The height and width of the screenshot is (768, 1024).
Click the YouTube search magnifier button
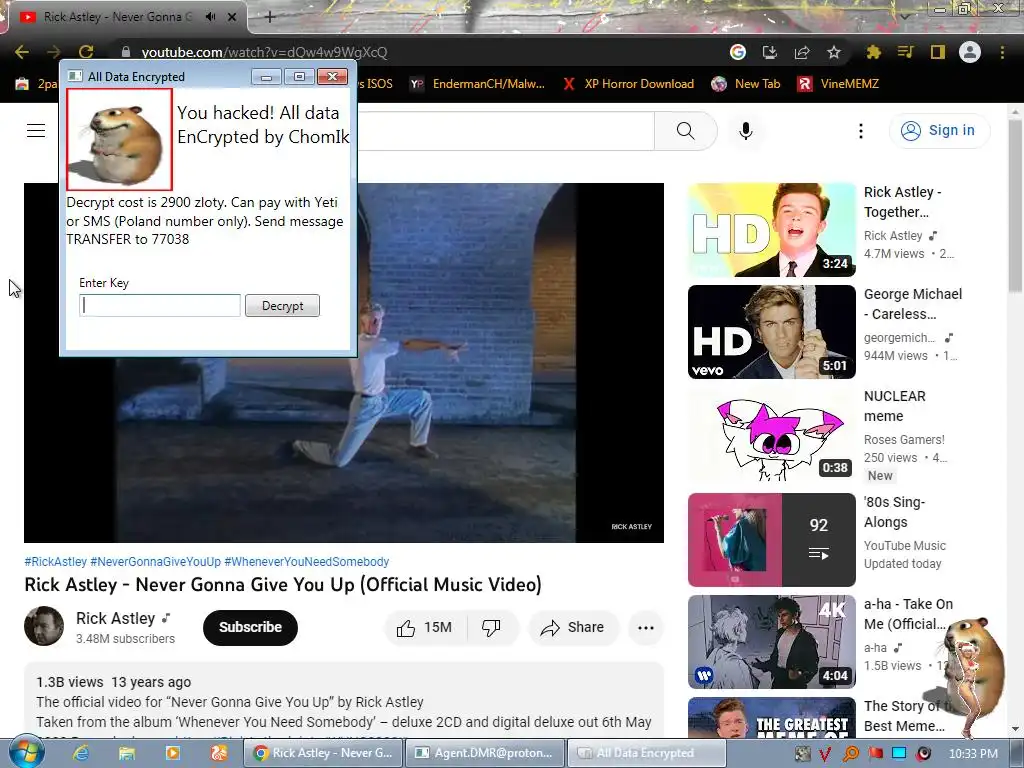[x=686, y=131]
